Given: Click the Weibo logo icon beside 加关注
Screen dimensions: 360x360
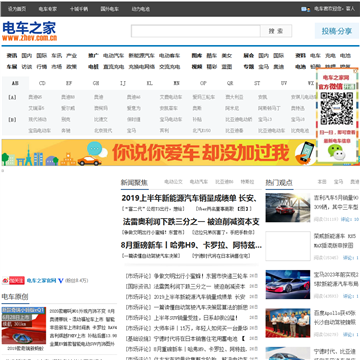Looking at the screenshot, I should [5, 280].
